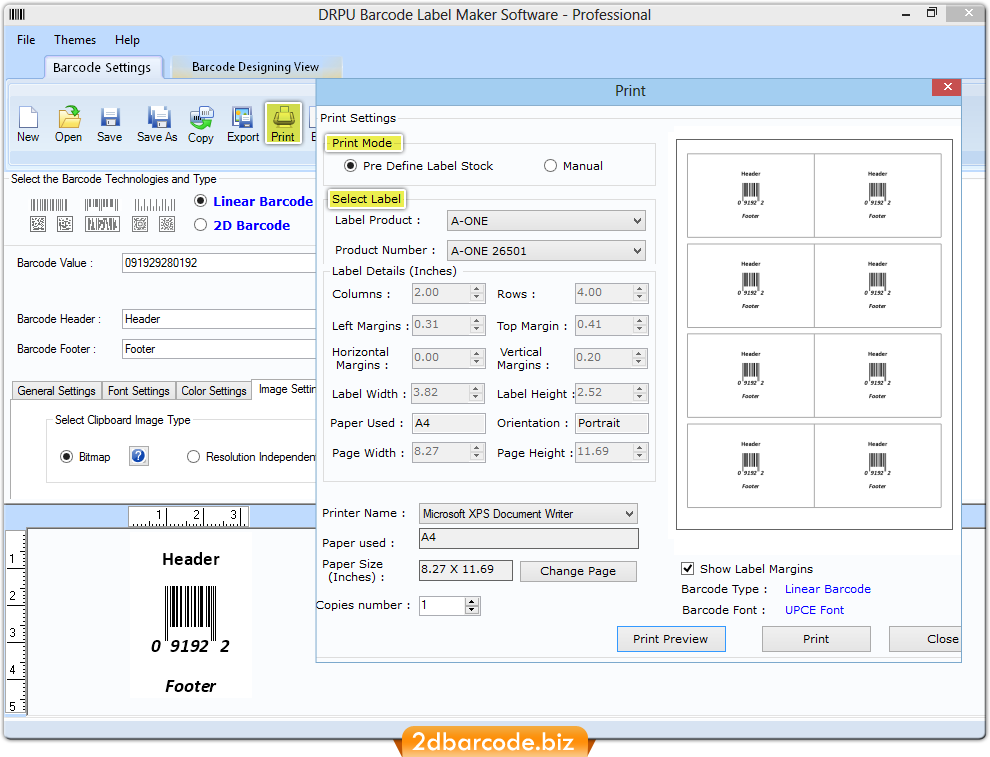Open the Image Settings tab

point(285,390)
